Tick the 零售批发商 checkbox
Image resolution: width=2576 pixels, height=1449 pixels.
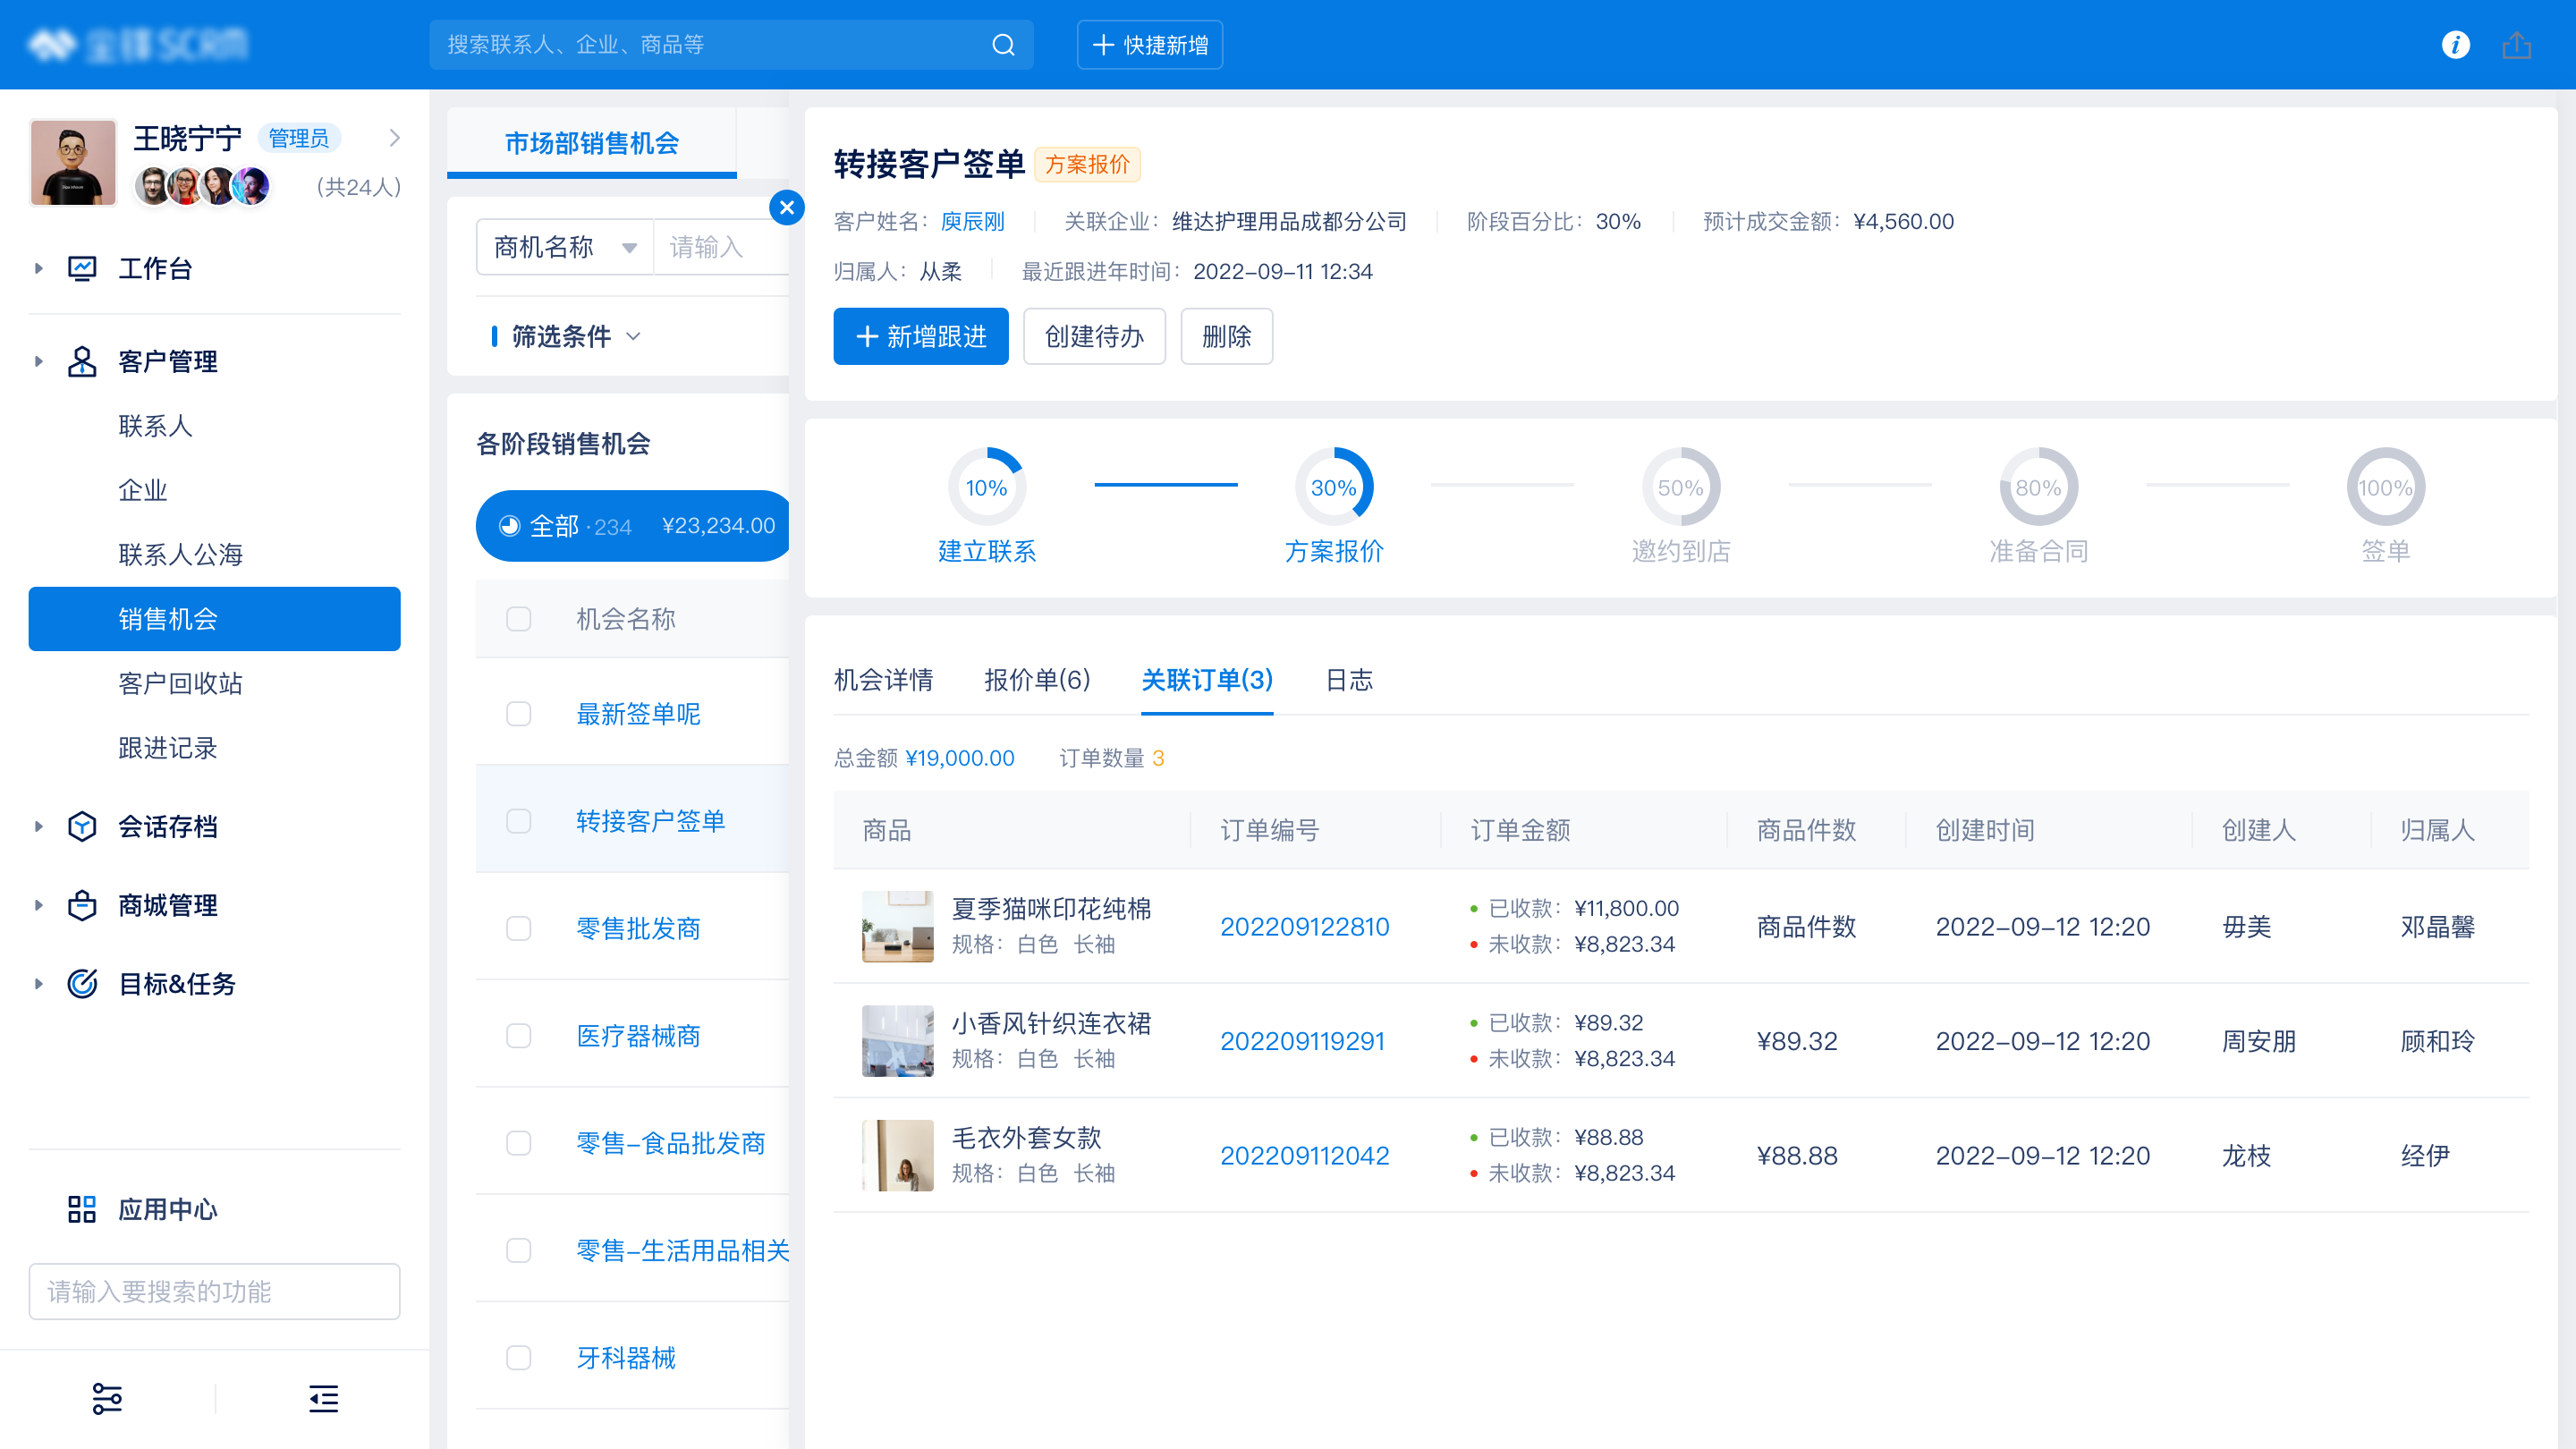(x=518, y=928)
